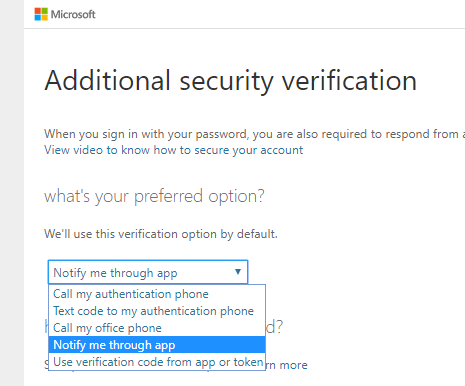The image size is (465, 386).
Task: Open the 'View video to know how to secure your account' link
Action: point(174,150)
